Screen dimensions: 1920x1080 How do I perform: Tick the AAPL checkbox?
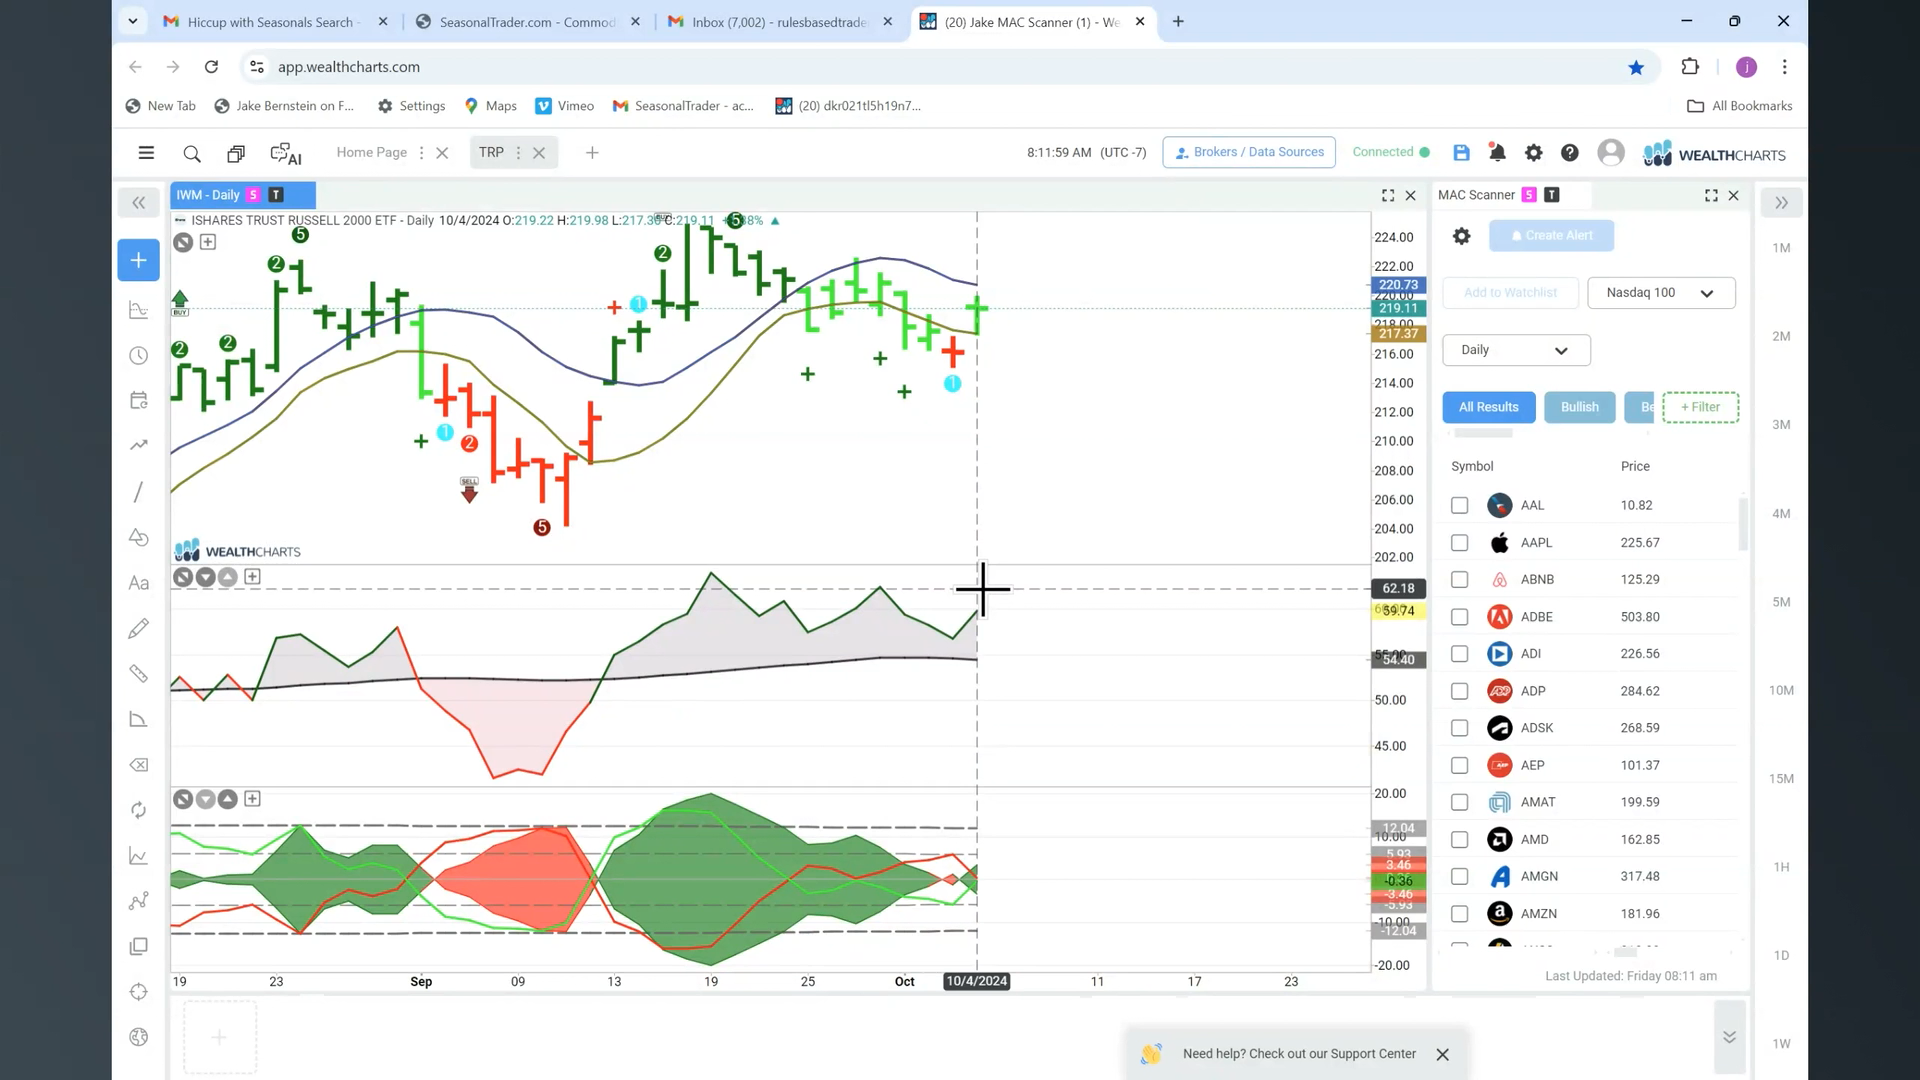point(1460,543)
